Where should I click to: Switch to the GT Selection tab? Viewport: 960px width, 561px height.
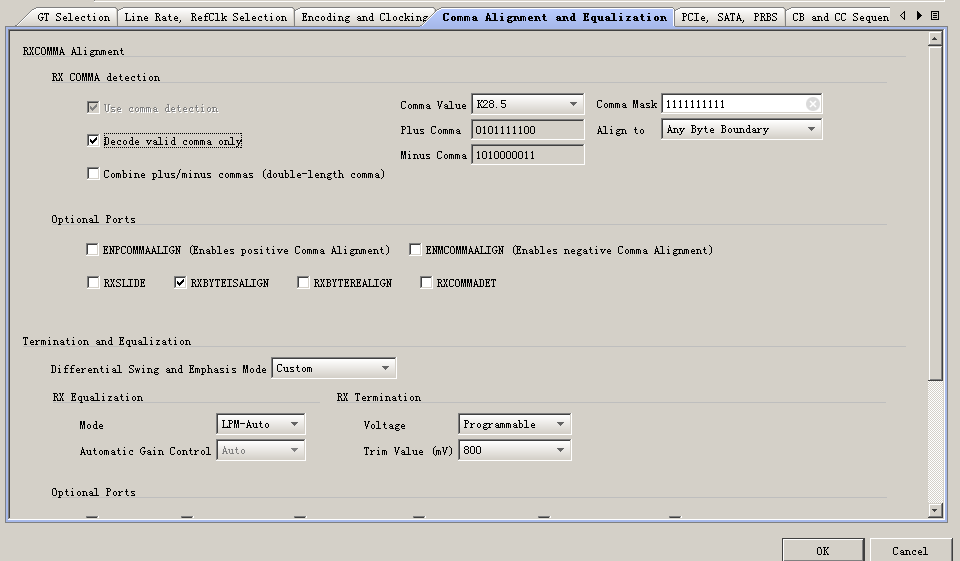click(x=73, y=17)
